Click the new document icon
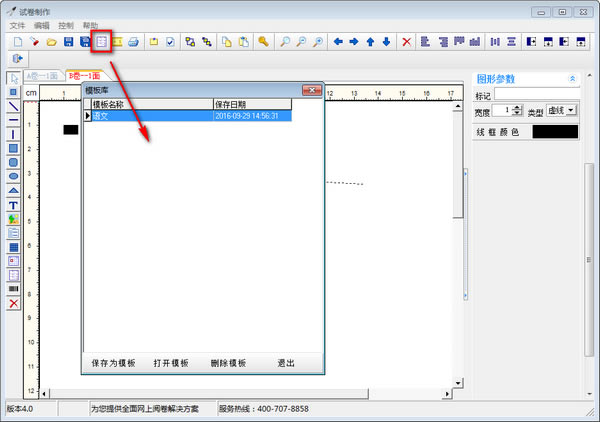The image size is (600, 422). point(17,42)
